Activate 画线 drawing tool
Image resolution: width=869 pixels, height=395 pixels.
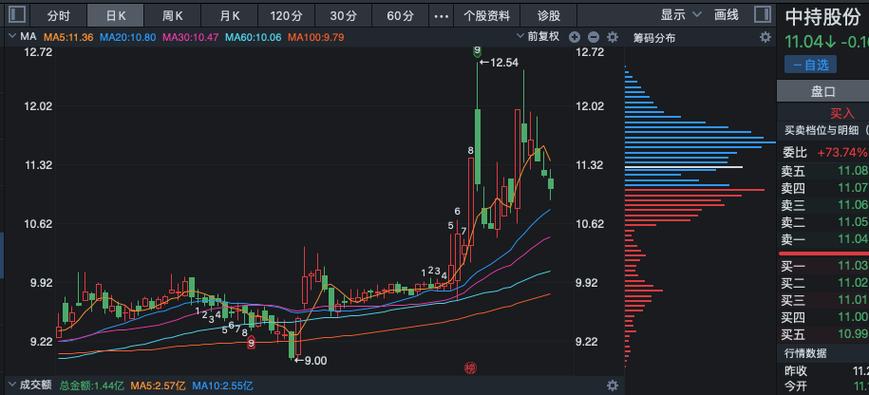727,15
